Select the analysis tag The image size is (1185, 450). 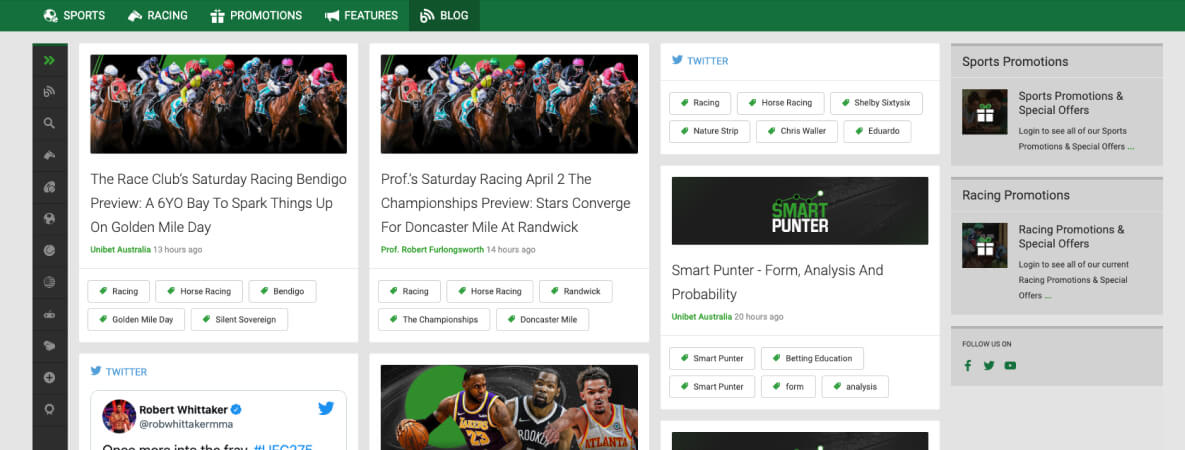point(855,386)
